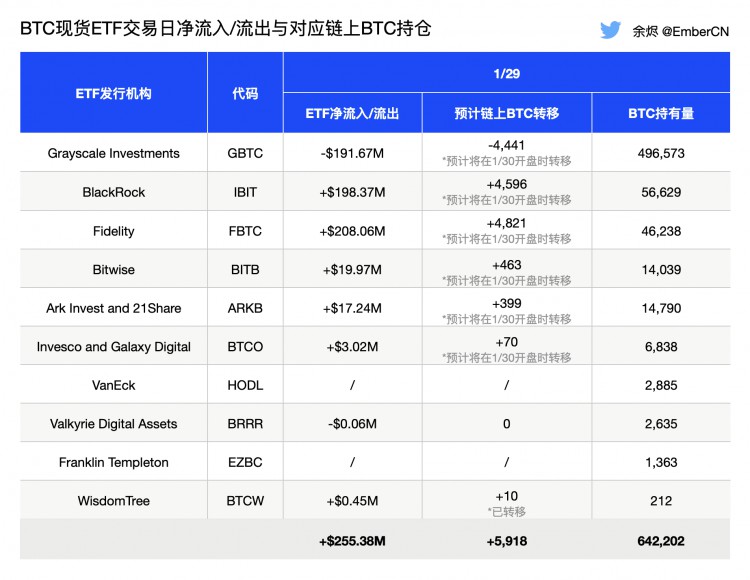
Task: Click the Twitter bird icon
Action: click(610, 30)
